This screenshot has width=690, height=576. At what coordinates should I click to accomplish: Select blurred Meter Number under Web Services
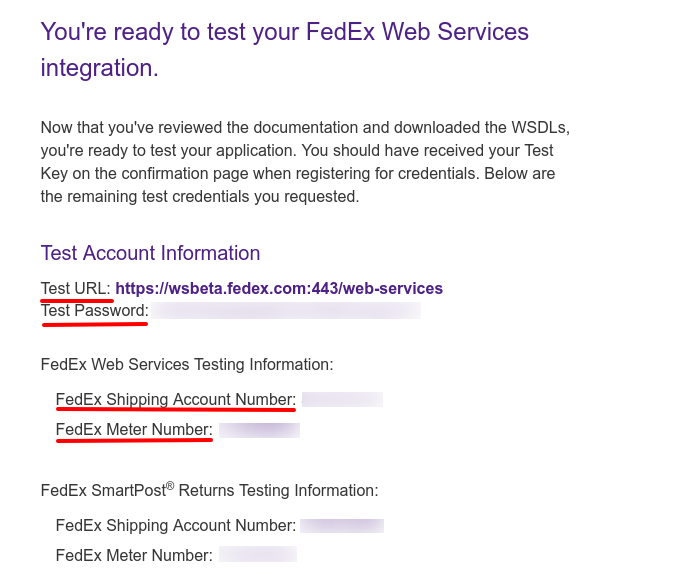coord(259,430)
